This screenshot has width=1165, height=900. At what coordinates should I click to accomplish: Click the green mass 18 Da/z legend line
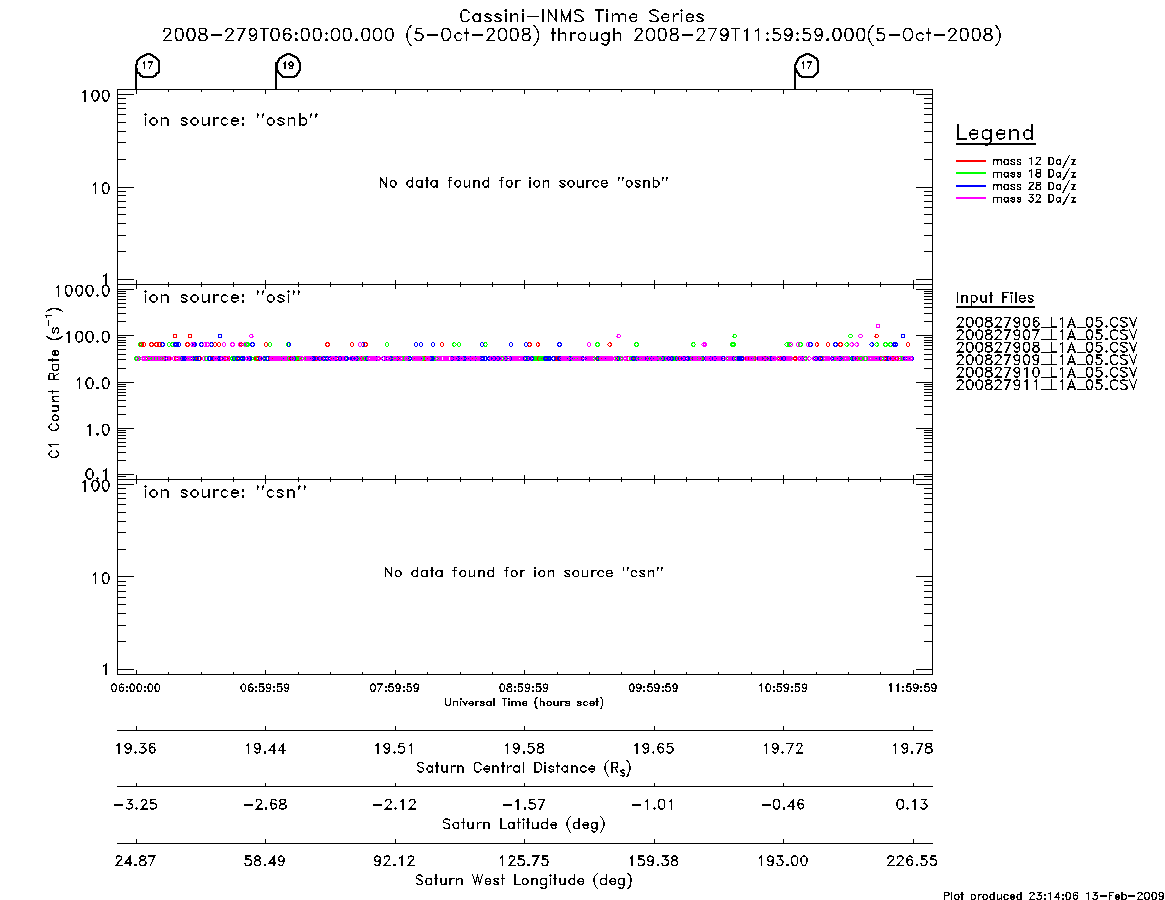pyautogui.click(x=970, y=173)
